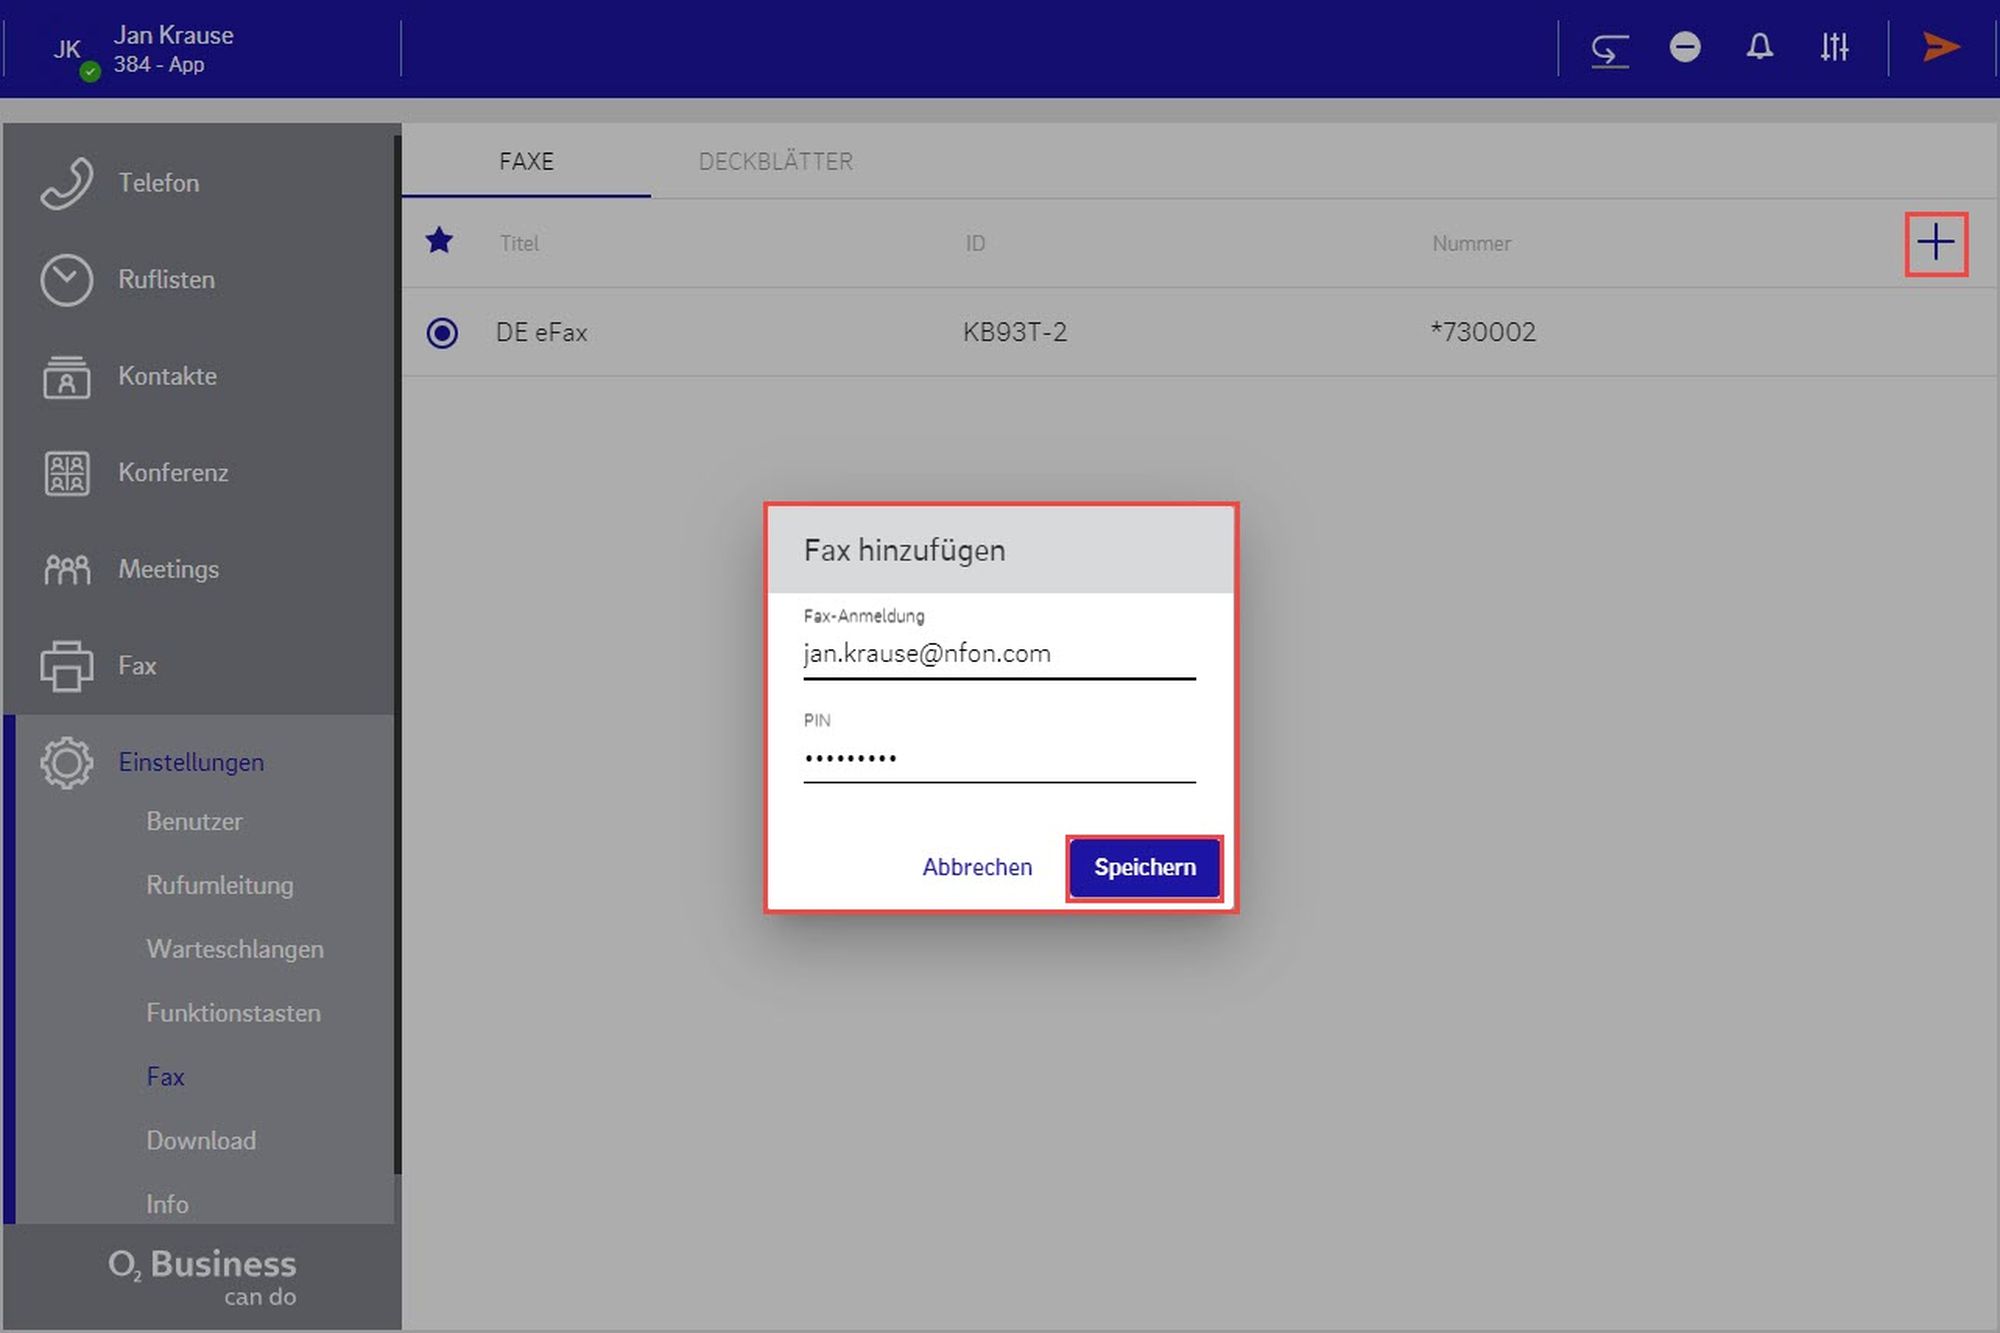The width and height of the screenshot is (2000, 1333).
Task: Open the Konferenz section
Action: 173,473
